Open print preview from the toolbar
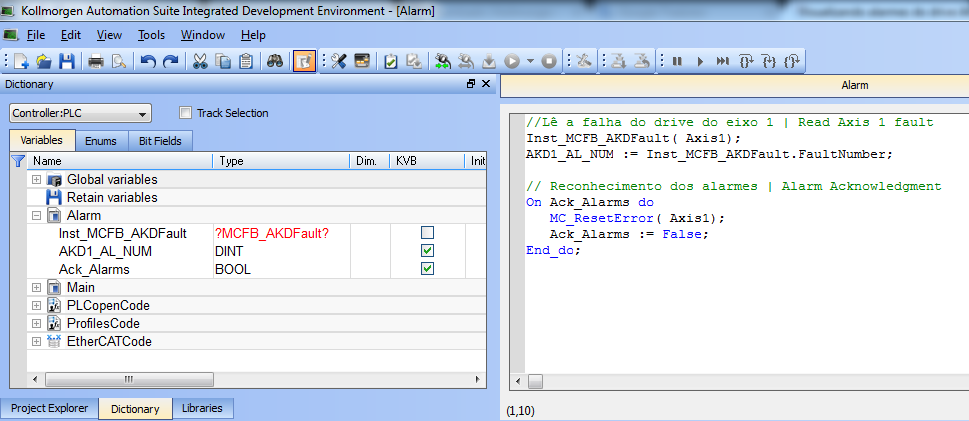Image resolution: width=969 pixels, height=421 pixels. point(119,61)
